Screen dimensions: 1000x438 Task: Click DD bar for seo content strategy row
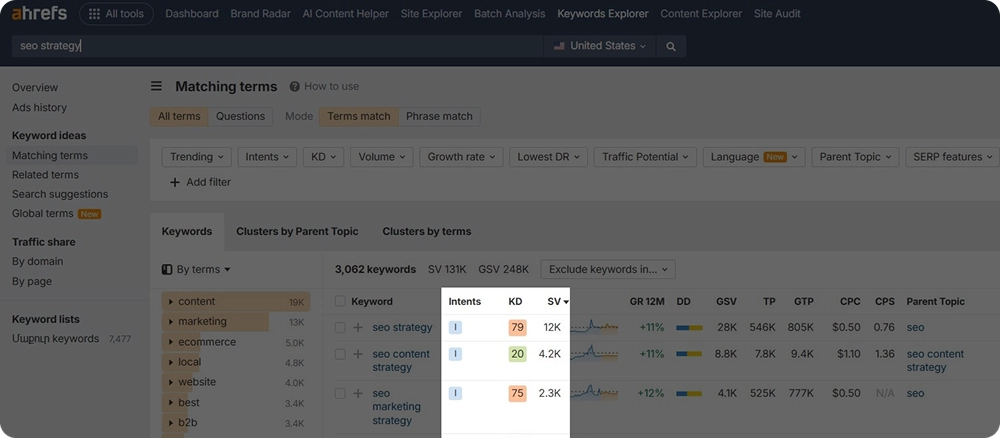[x=689, y=354]
